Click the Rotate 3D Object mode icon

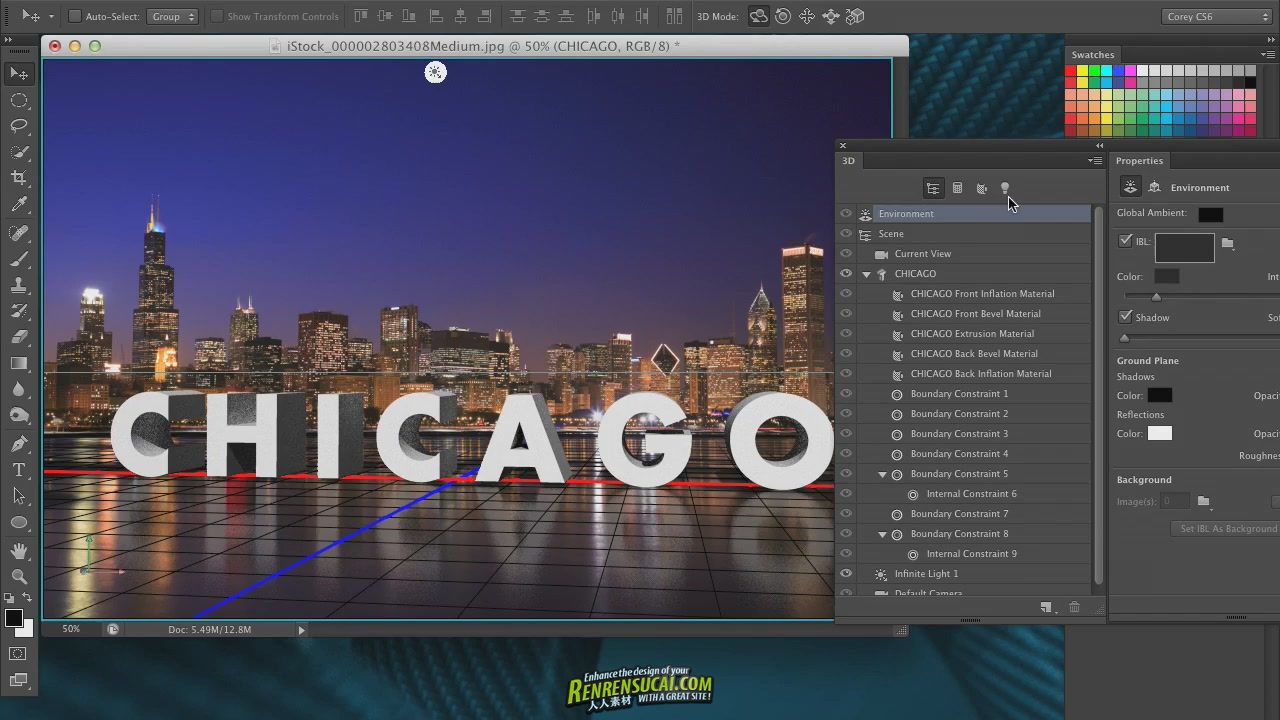759,16
